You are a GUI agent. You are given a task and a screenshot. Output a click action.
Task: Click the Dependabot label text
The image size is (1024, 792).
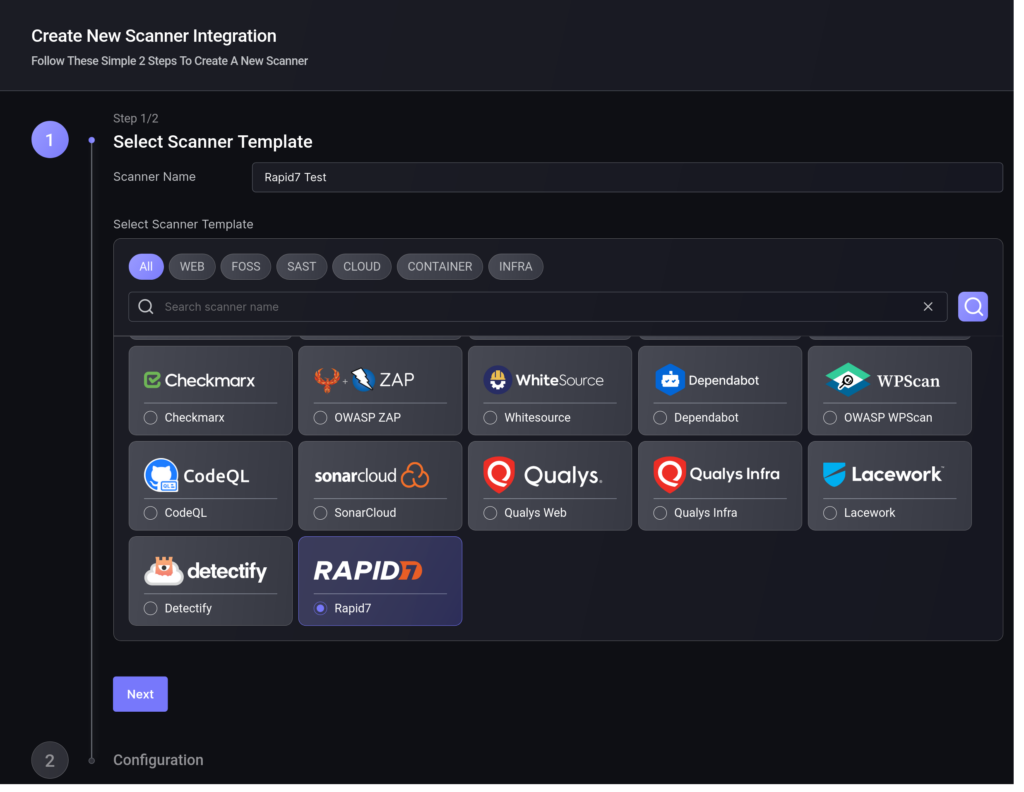706,418
